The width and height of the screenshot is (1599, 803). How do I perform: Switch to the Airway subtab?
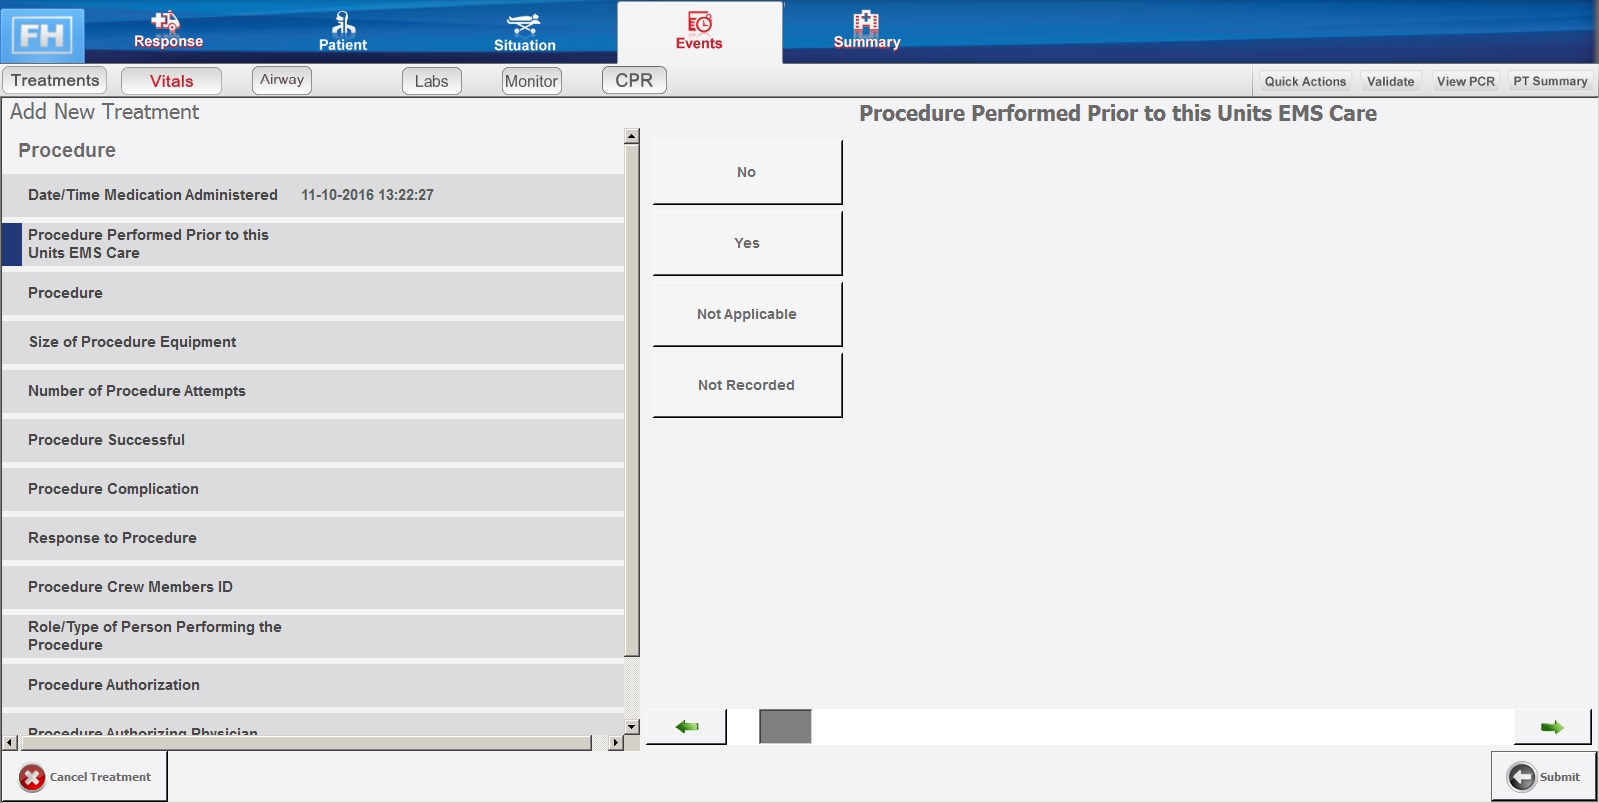pyautogui.click(x=282, y=80)
